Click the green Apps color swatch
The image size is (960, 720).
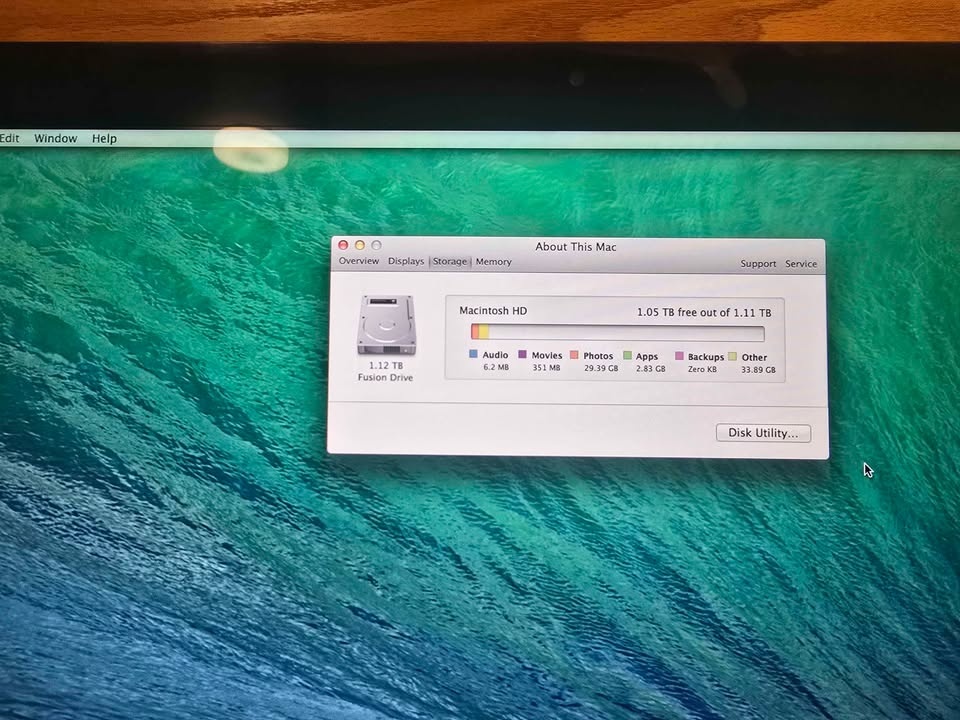(x=627, y=355)
